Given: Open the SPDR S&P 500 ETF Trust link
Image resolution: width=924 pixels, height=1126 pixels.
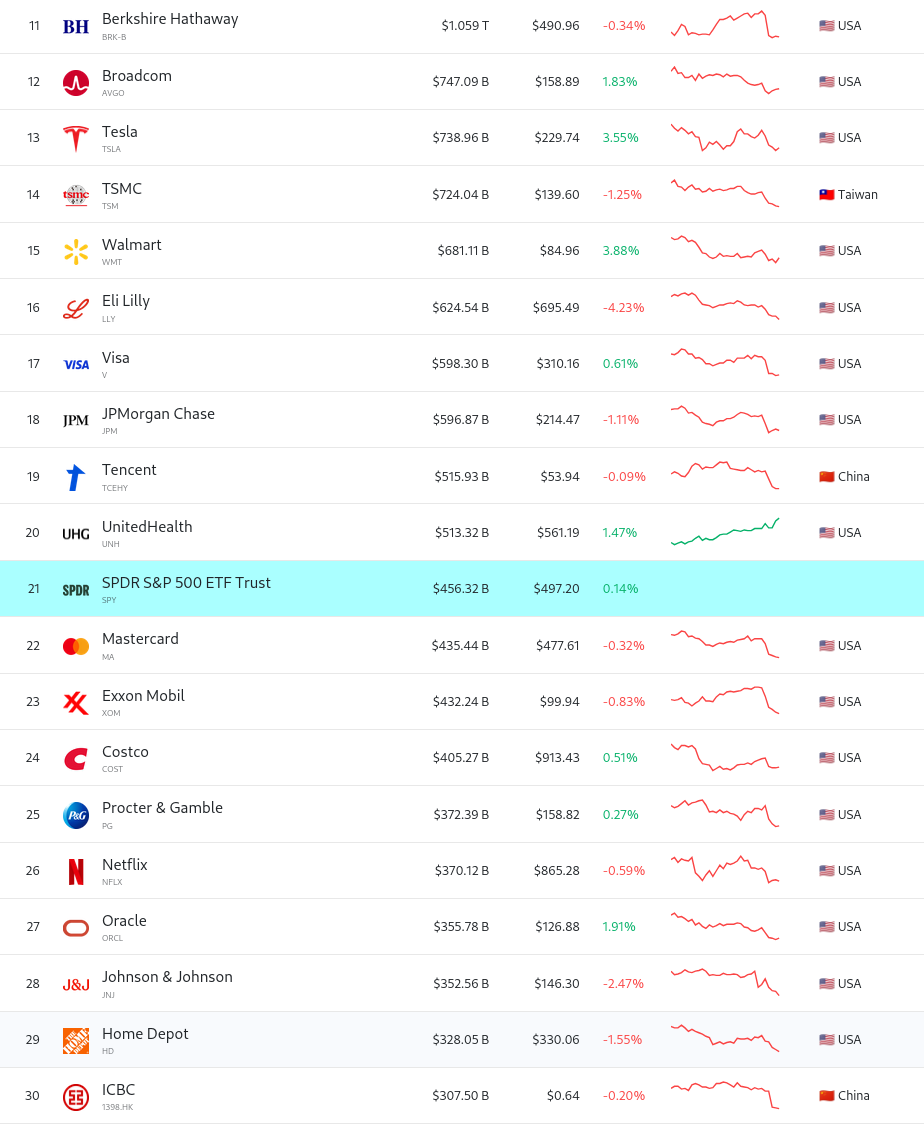Looking at the screenshot, I should point(187,582).
